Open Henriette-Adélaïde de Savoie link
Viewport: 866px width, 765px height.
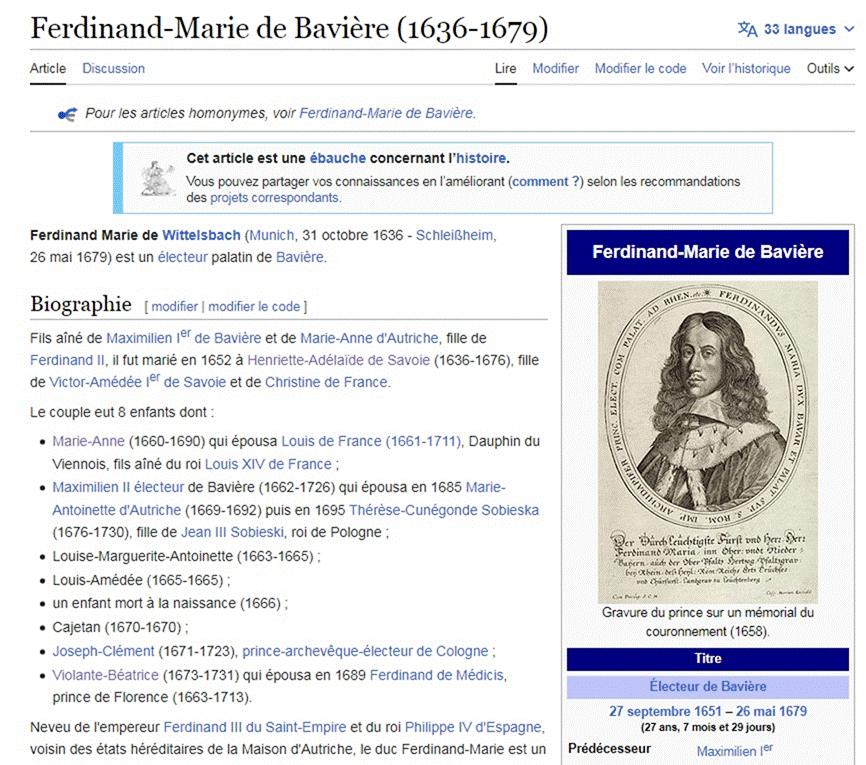(338, 360)
